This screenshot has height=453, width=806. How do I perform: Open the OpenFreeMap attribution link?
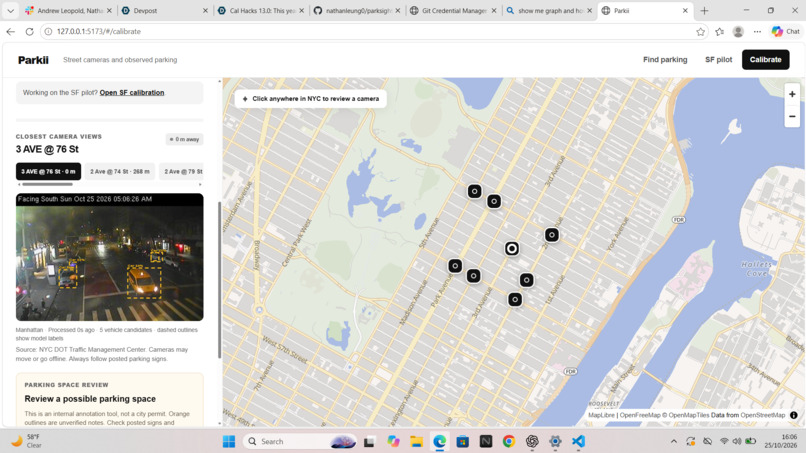[640, 415]
